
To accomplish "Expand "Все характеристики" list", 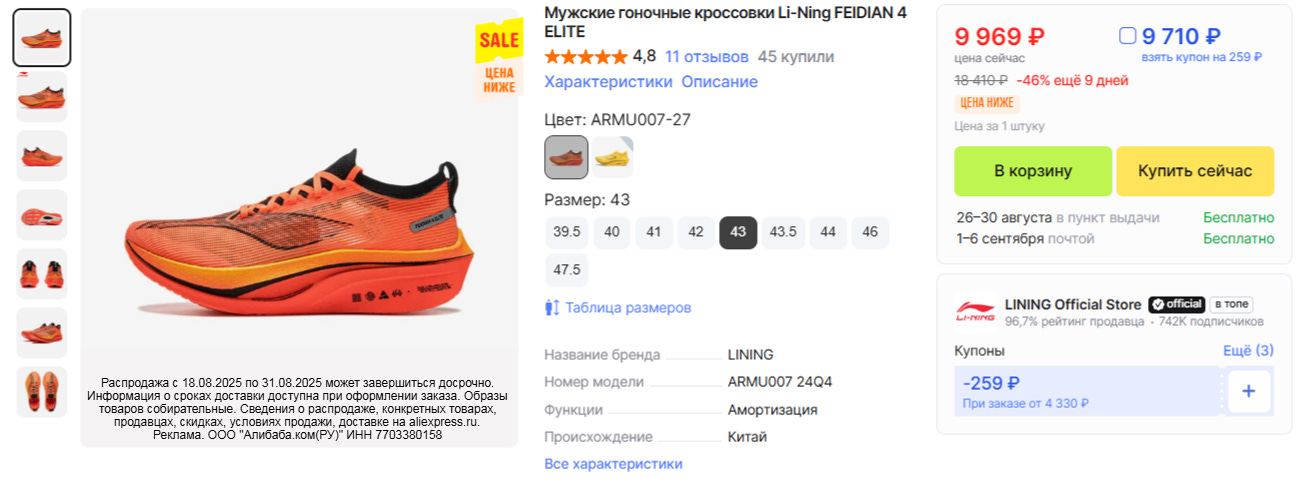I will pyautogui.click(x=613, y=464).
